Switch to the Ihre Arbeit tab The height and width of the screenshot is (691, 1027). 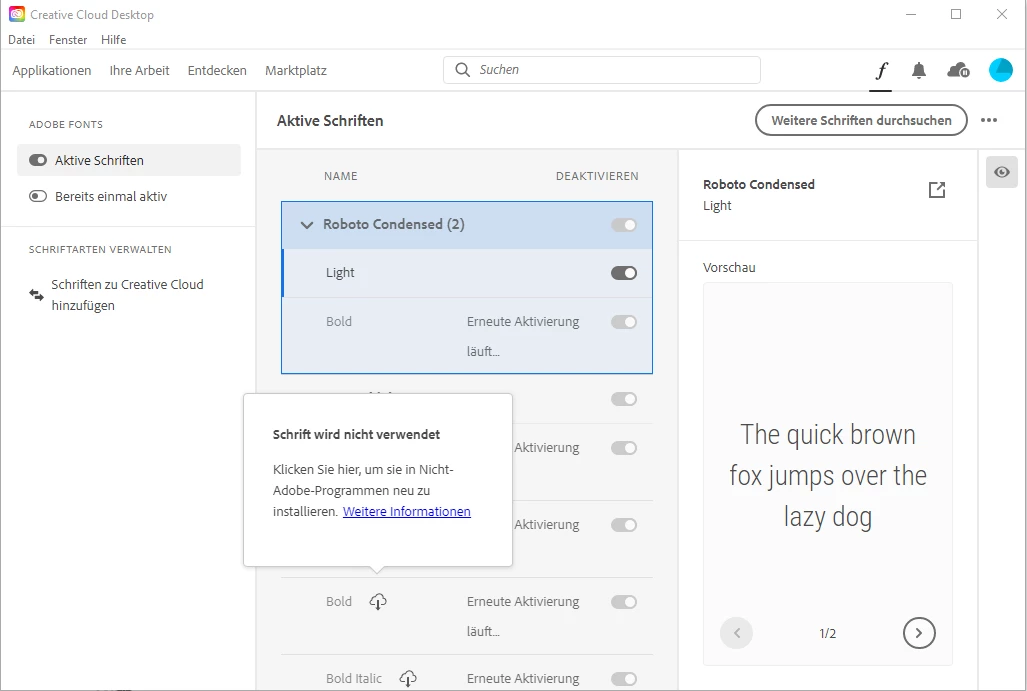coord(140,70)
